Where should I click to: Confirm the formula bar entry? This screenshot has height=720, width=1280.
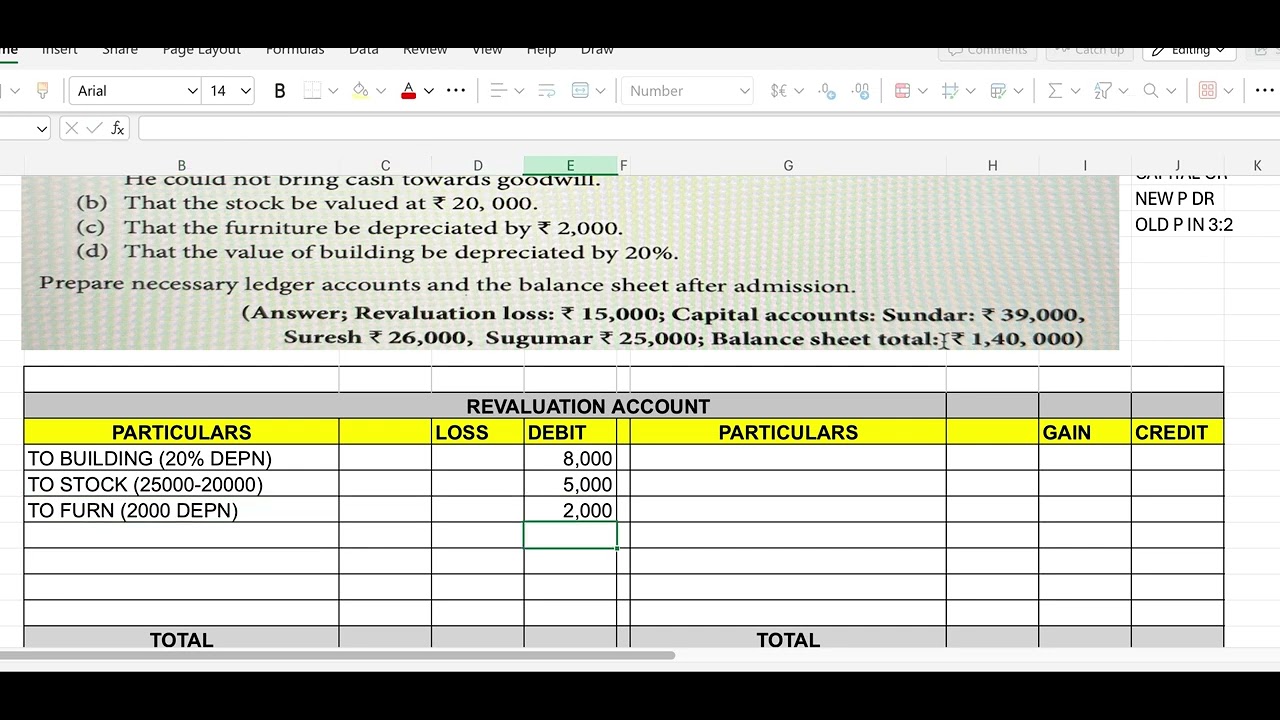click(x=94, y=128)
